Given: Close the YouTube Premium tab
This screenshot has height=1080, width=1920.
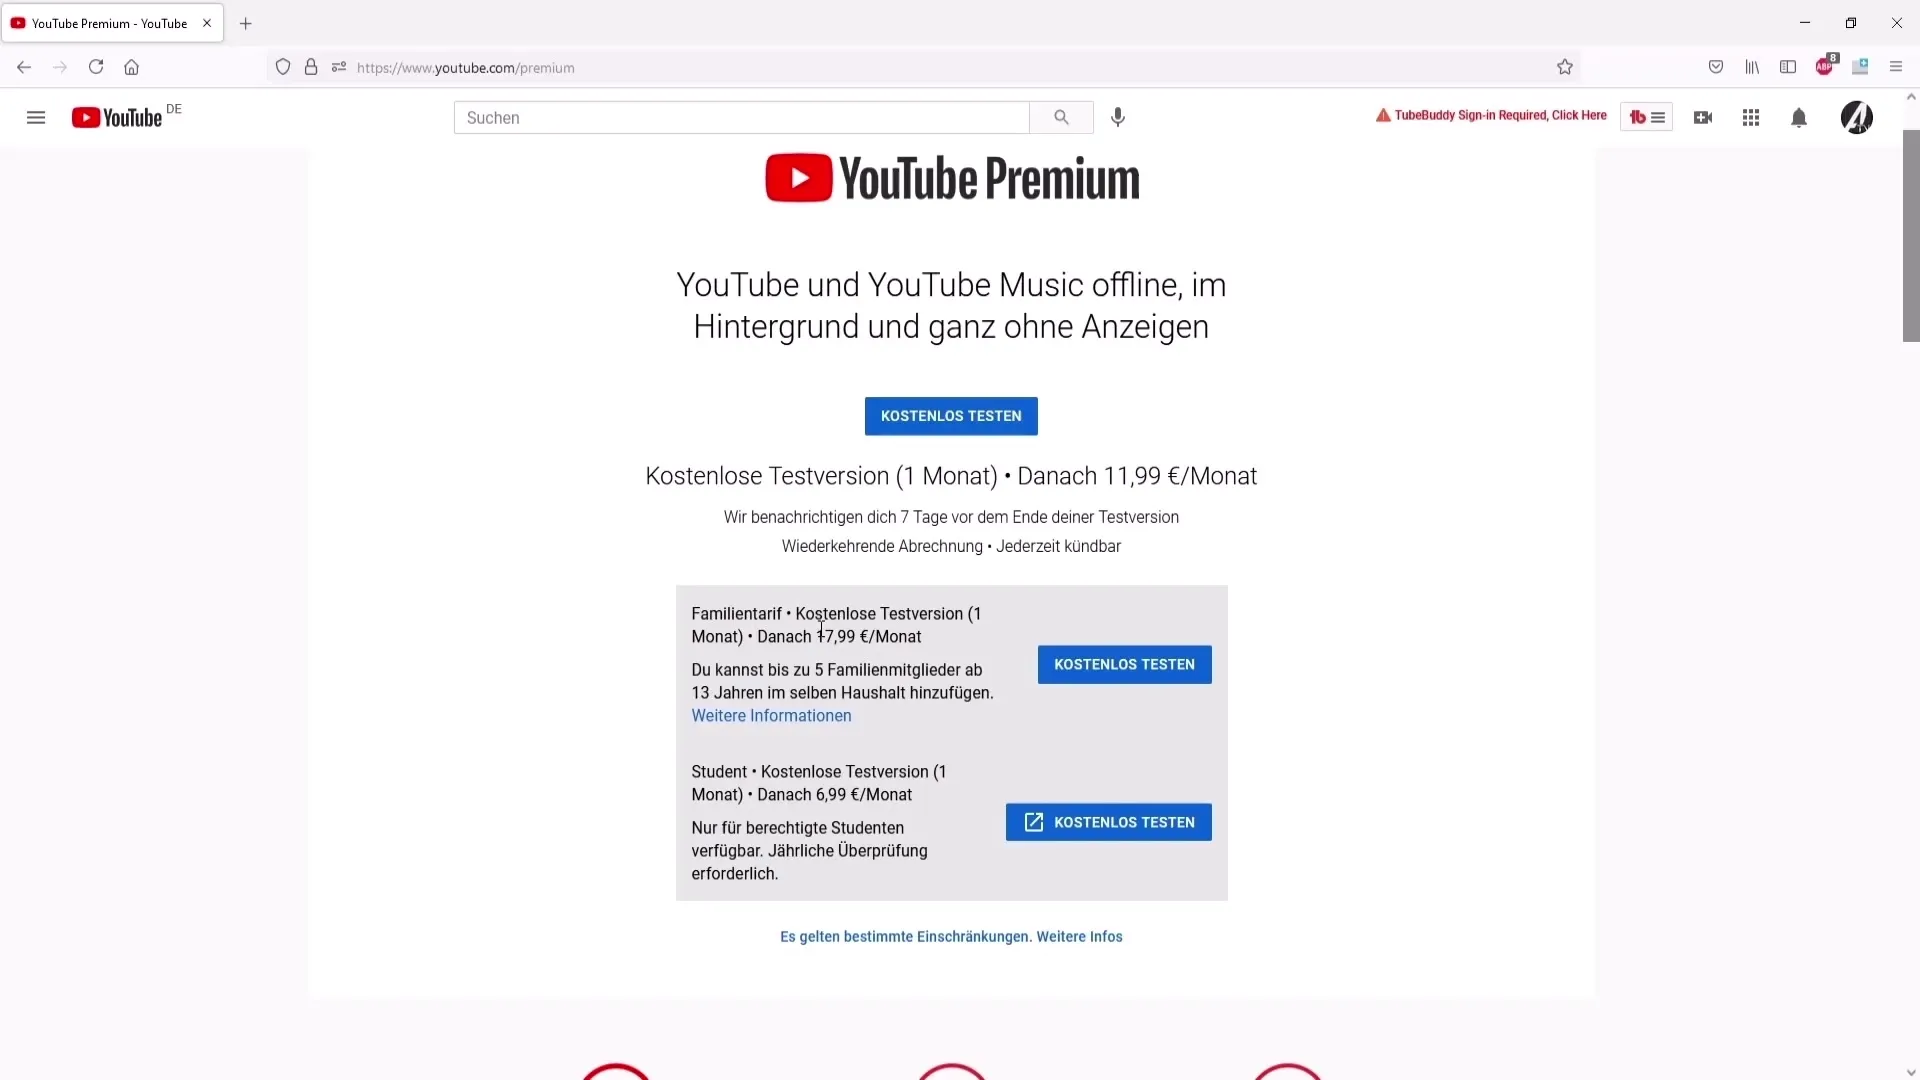Looking at the screenshot, I should tap(207, 23).
